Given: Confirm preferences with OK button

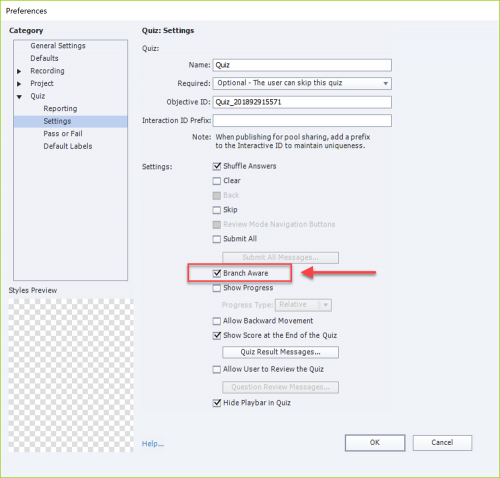Looking at the screenshot, I should tap(375, 443).
